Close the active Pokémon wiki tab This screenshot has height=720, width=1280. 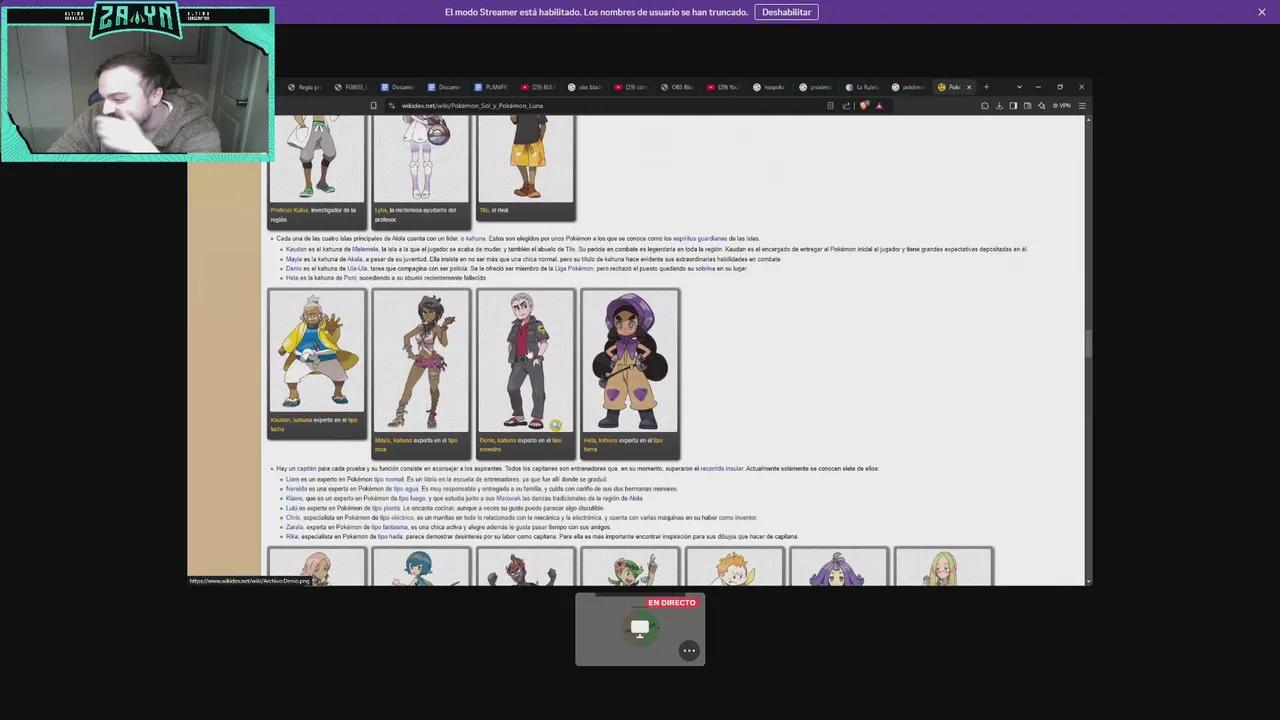pos(968,87)
